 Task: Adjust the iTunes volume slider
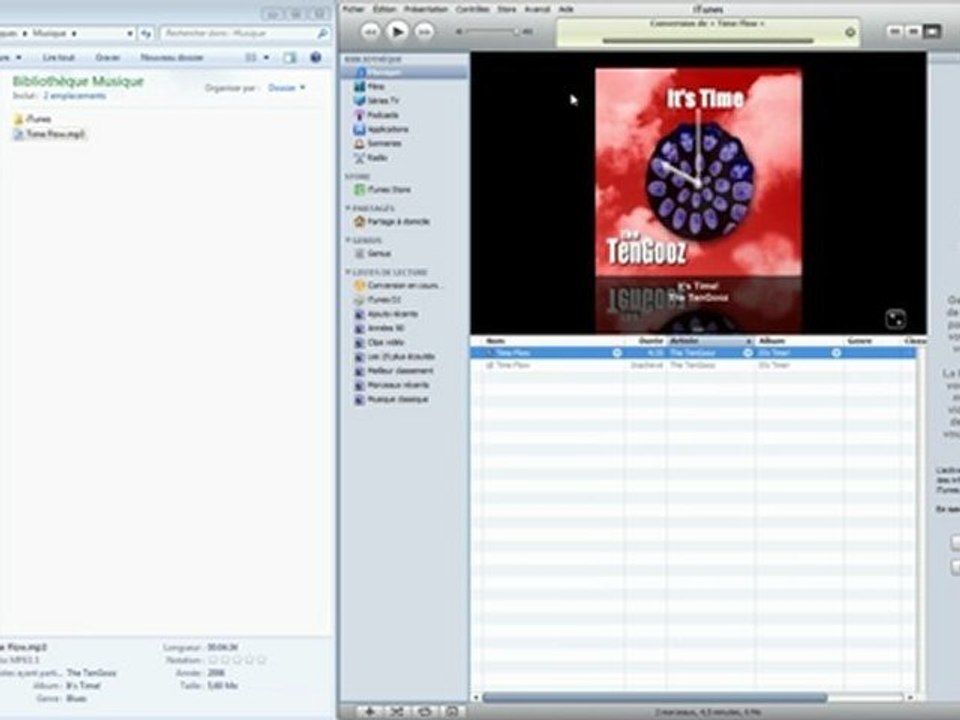click(493, 31)
